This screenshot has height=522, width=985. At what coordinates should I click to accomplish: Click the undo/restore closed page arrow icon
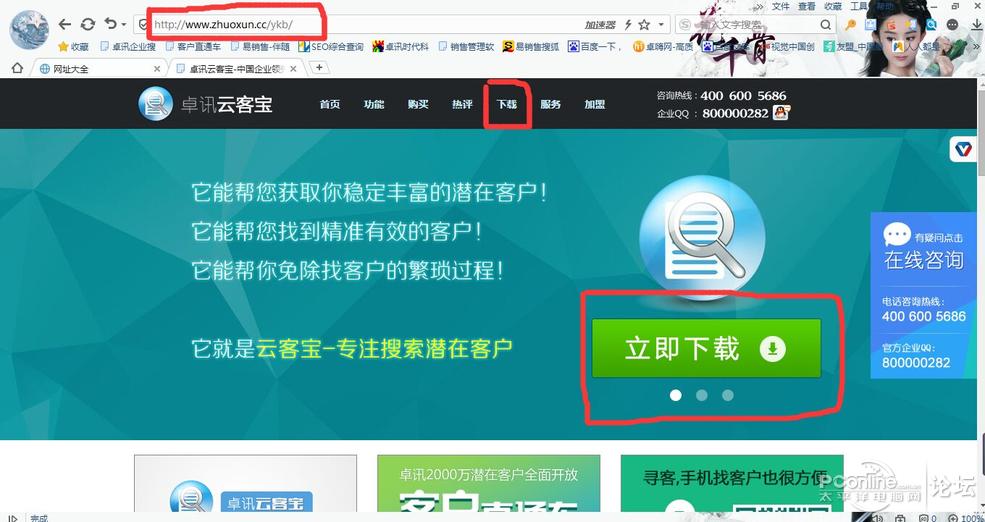point(111,24)
